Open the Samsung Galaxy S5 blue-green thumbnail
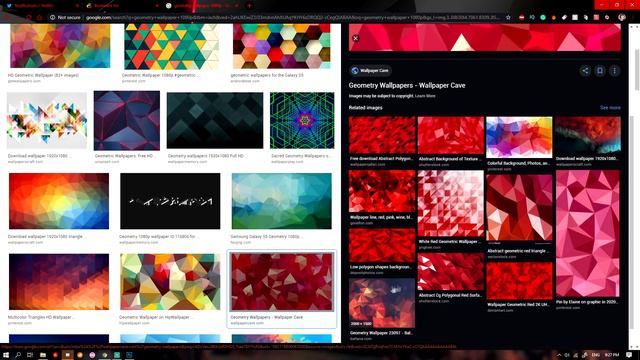 tap(282, 201)
